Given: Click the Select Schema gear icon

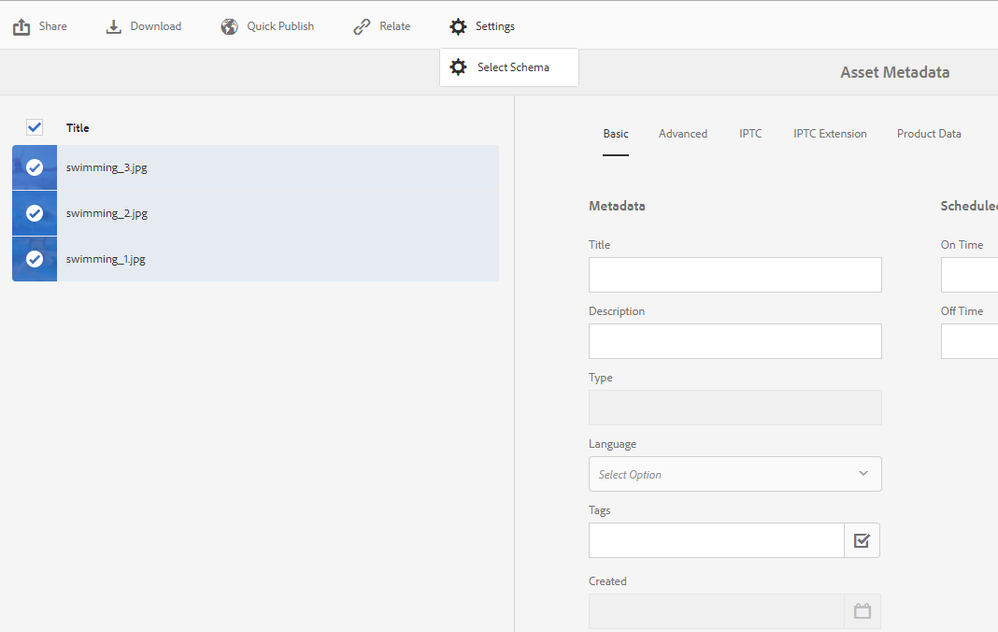Looking at the screenshot, I should [x=458, y=67].
